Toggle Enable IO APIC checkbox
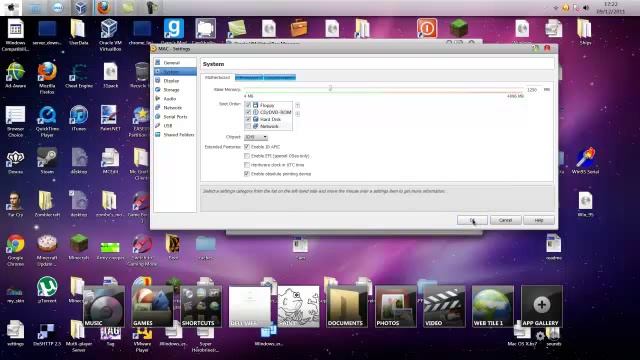 click(247, 147)
